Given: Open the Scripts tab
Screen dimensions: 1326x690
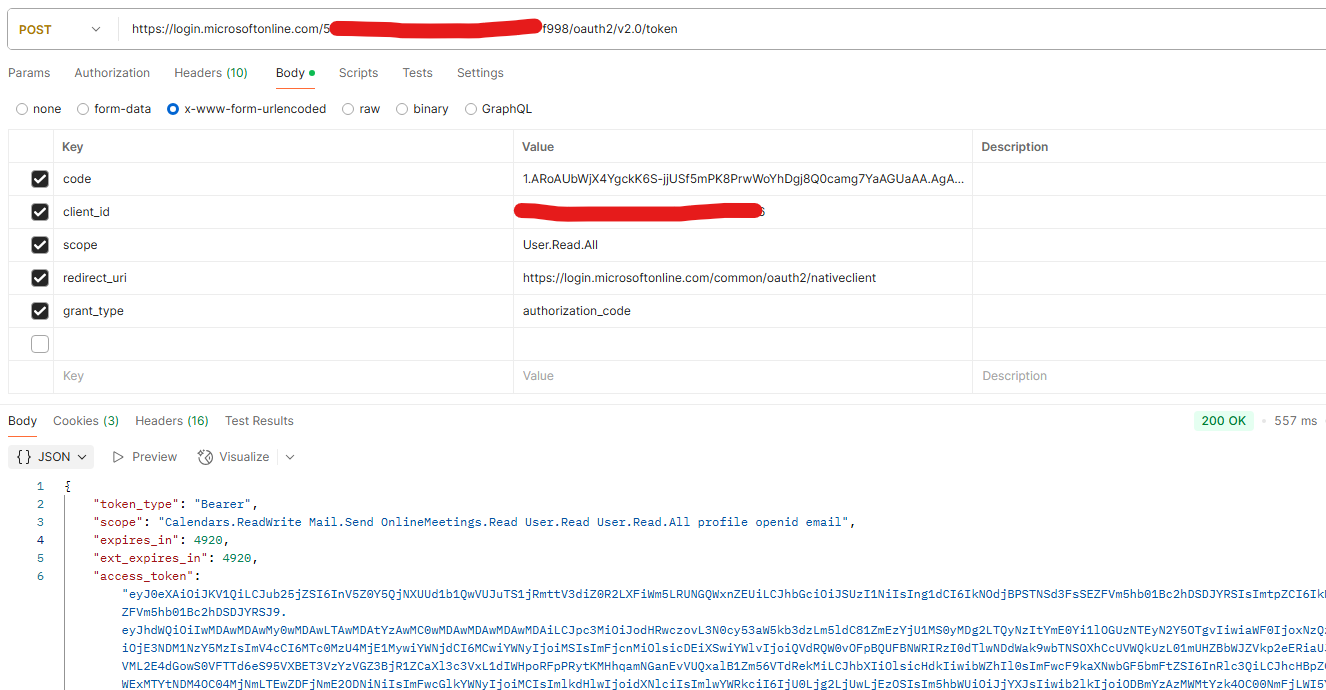Looking at the screenshot, I should 358,73.
